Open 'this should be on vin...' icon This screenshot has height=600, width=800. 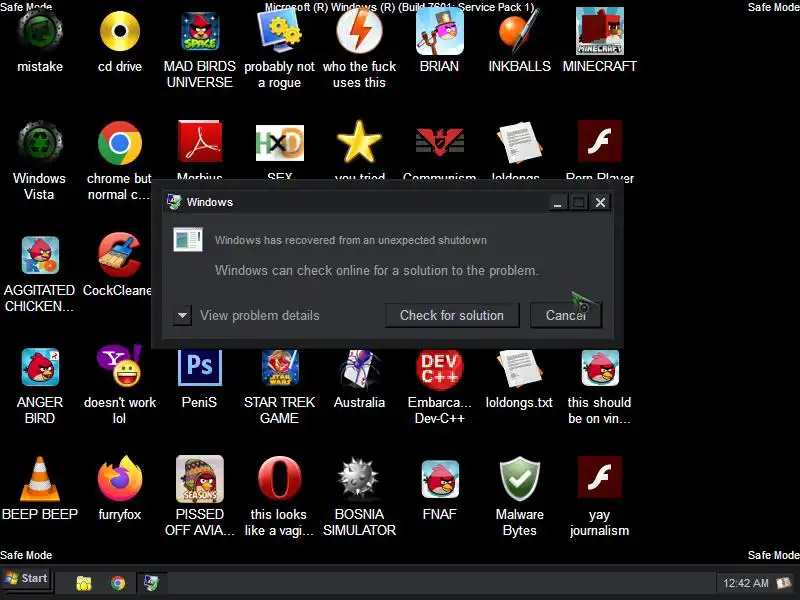tap(600, 367)
